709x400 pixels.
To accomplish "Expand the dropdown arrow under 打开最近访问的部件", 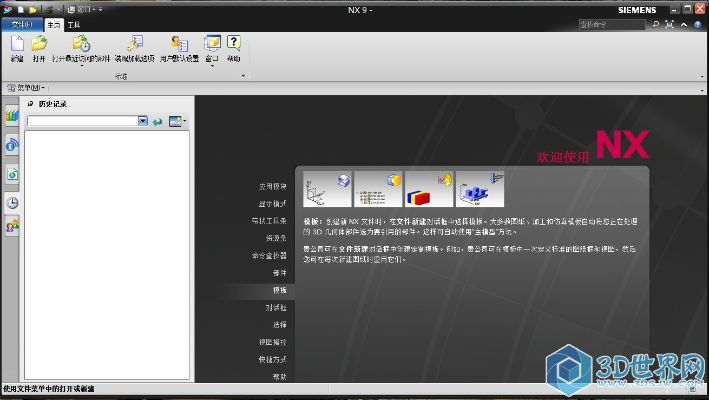I will 82,66.
